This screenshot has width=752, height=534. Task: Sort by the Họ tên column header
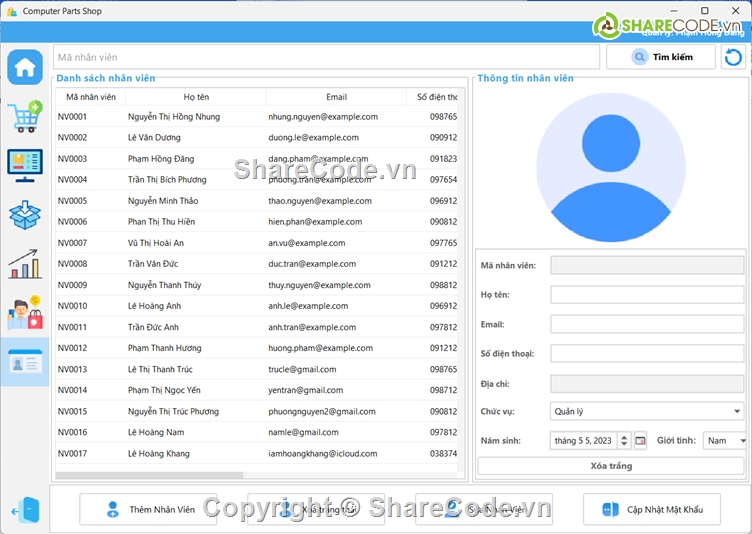[x=196, y=97]
